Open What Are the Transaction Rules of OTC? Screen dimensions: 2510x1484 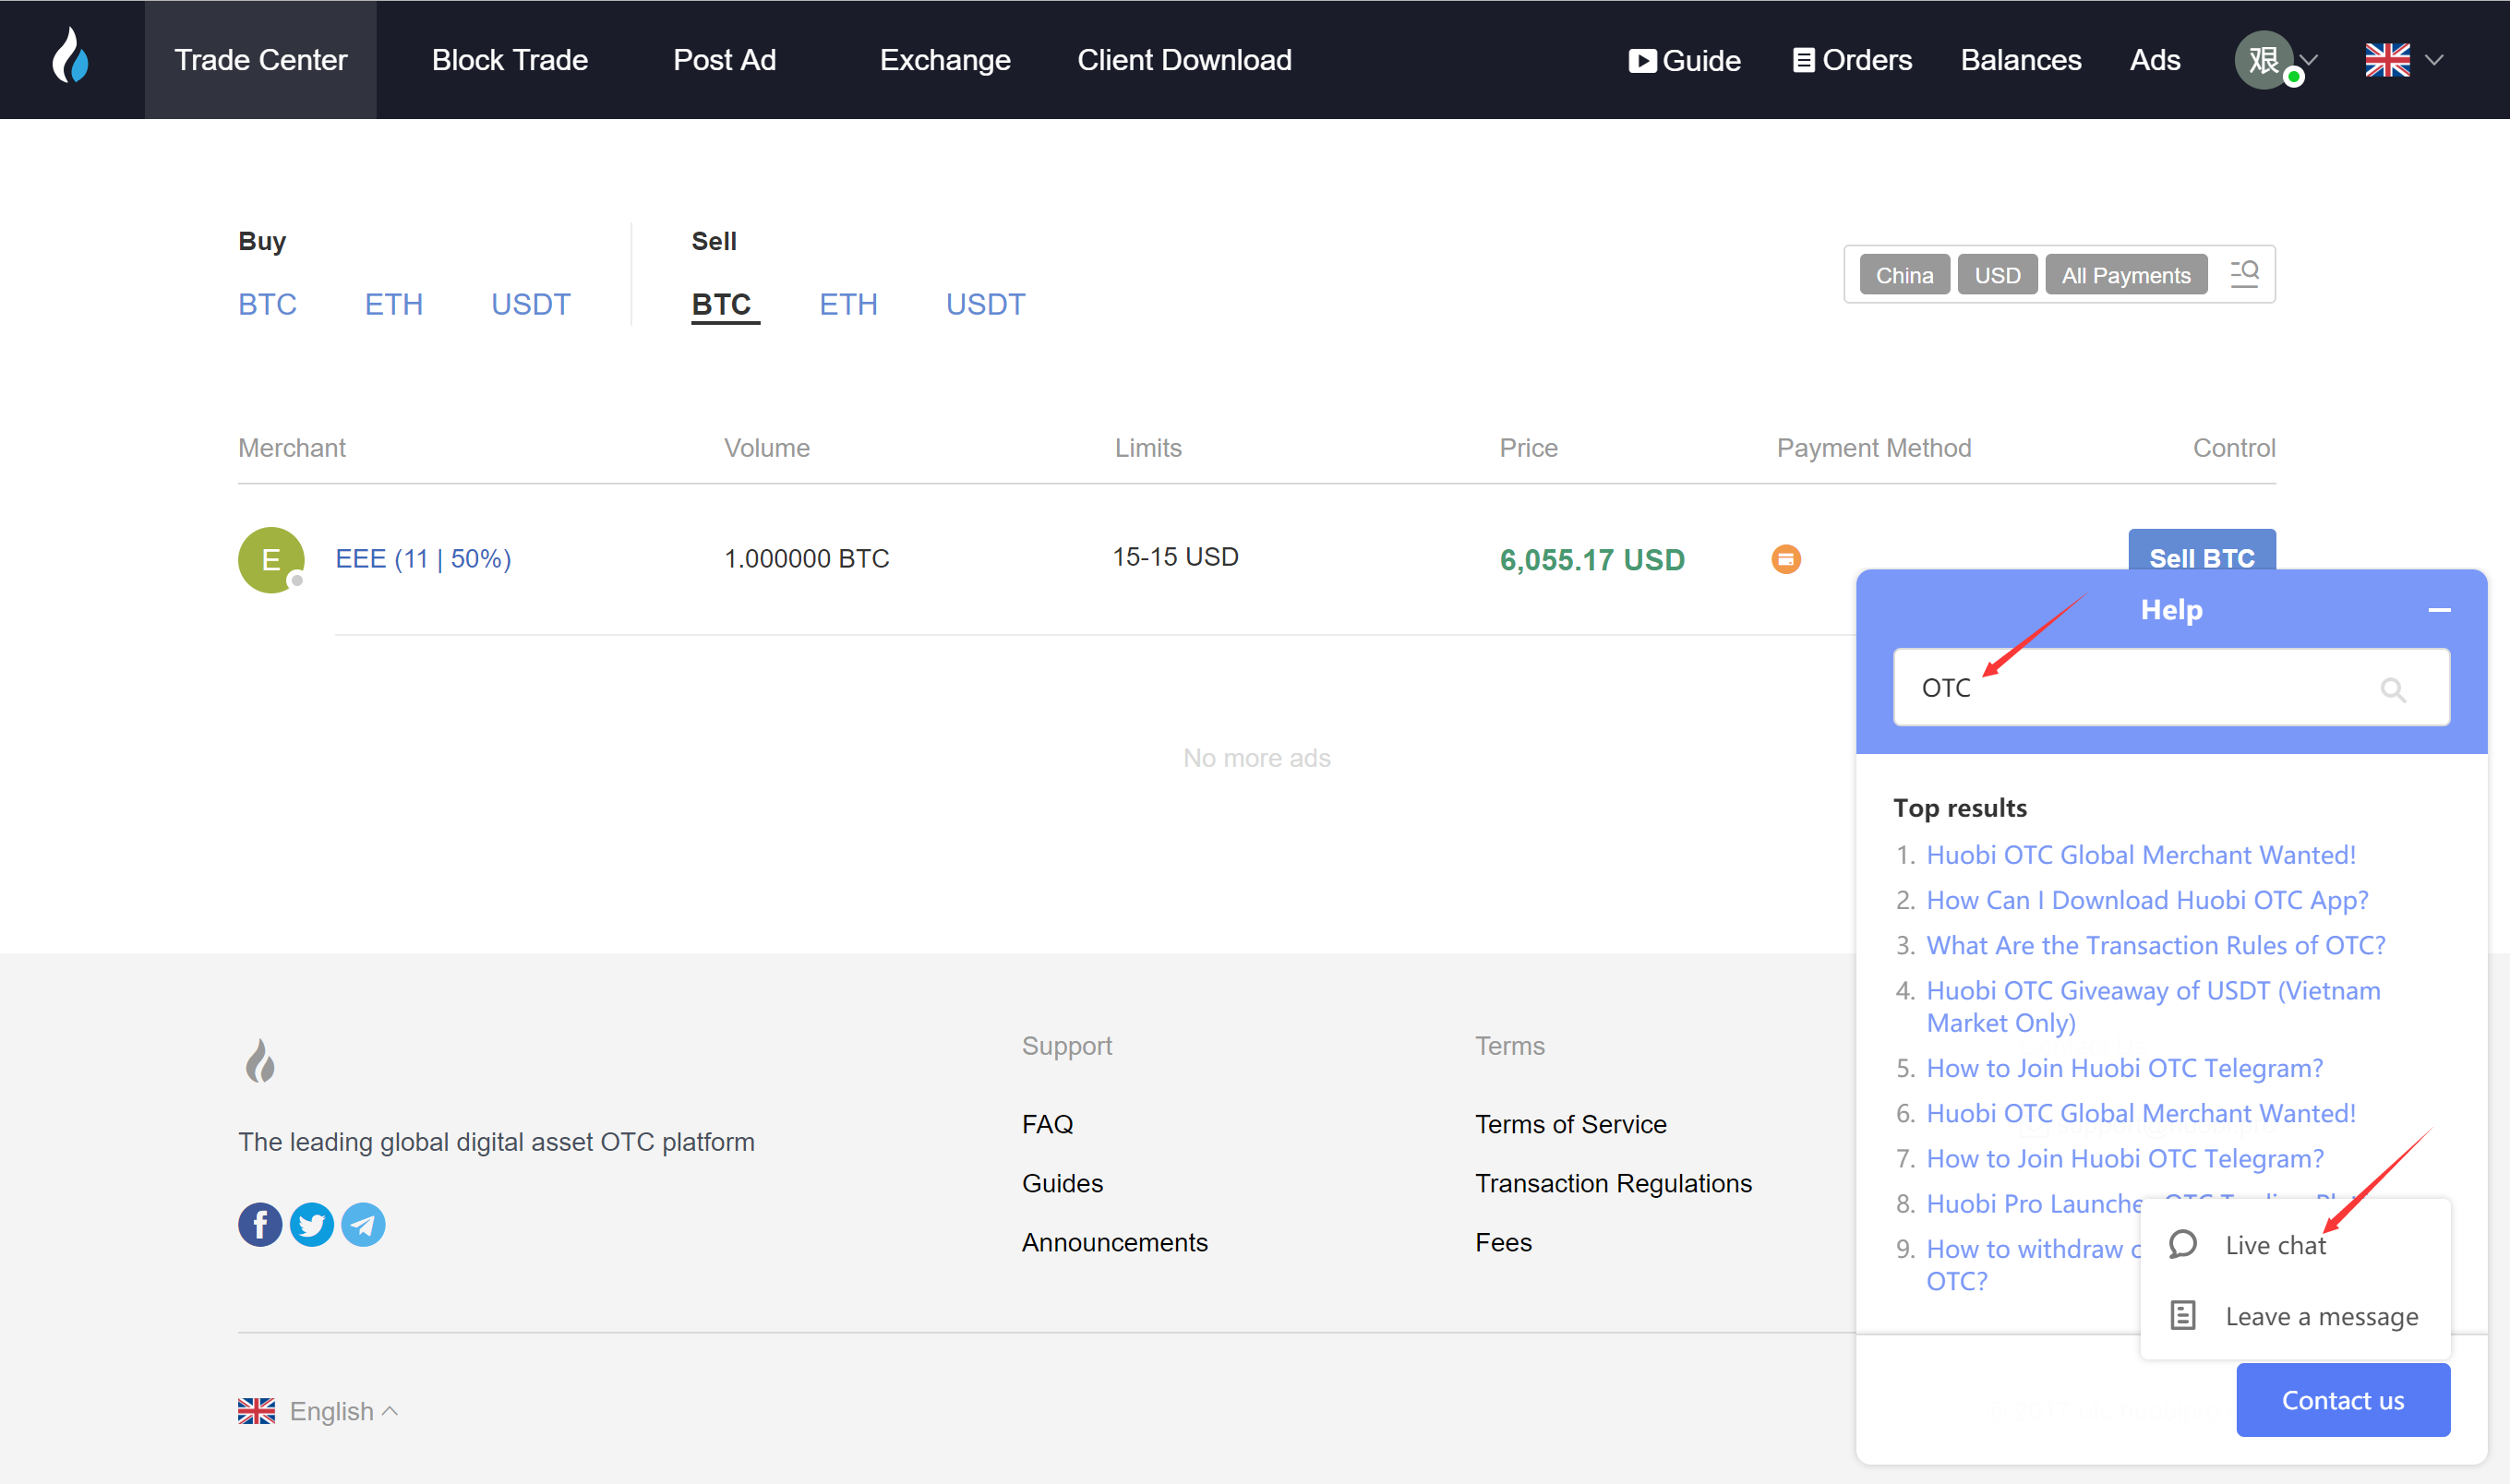(2156, 945)
